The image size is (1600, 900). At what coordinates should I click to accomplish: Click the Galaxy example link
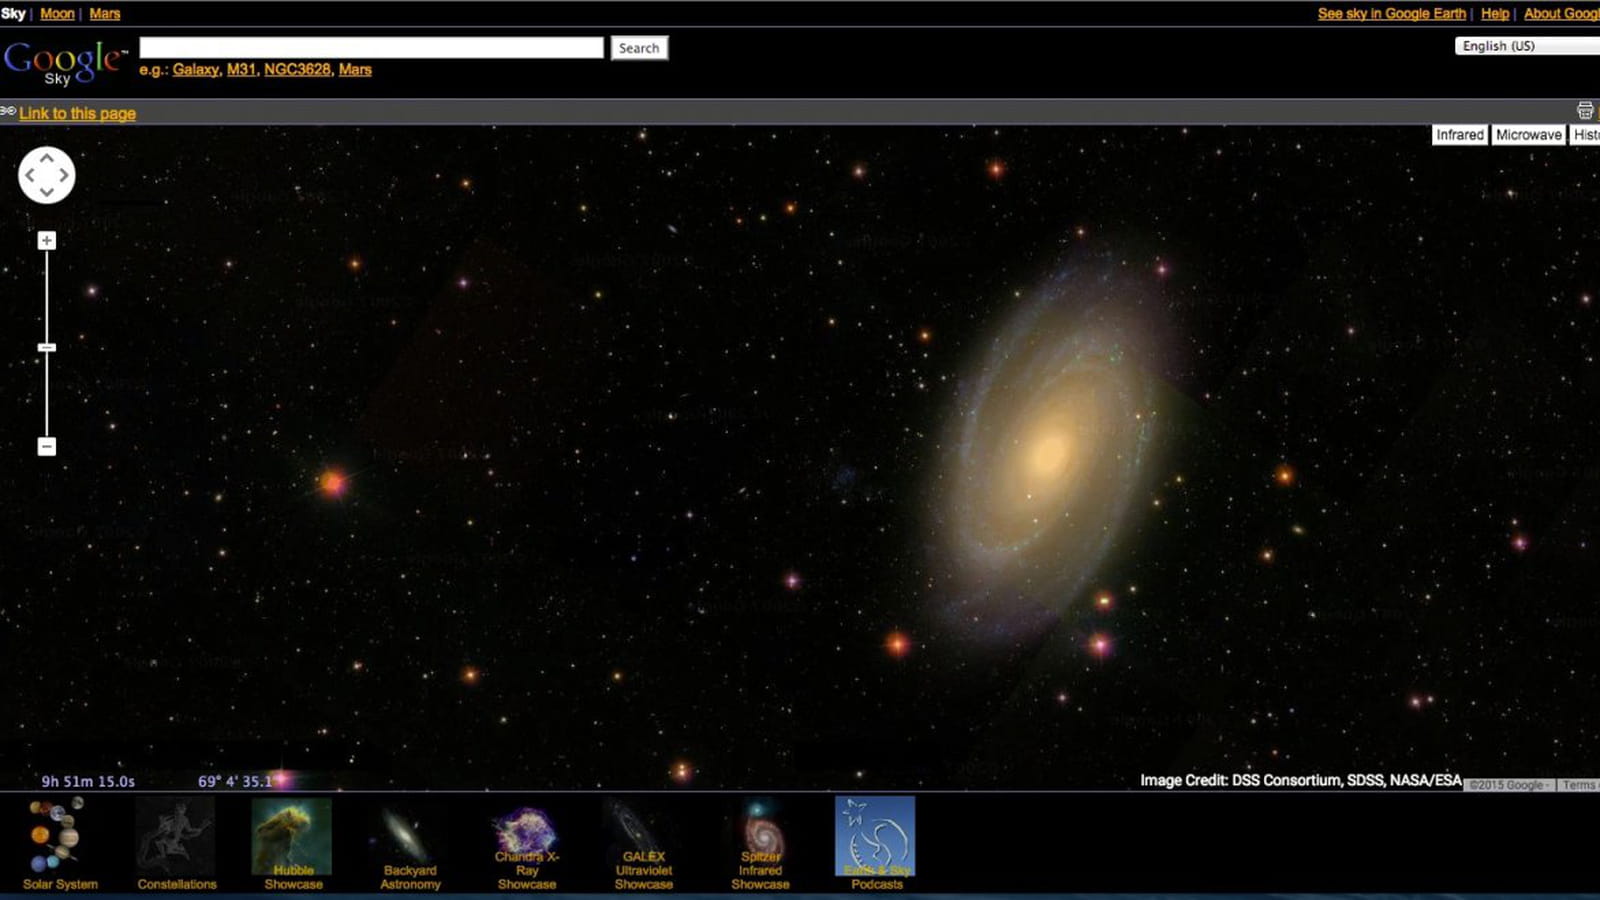[x=196, y=70]
